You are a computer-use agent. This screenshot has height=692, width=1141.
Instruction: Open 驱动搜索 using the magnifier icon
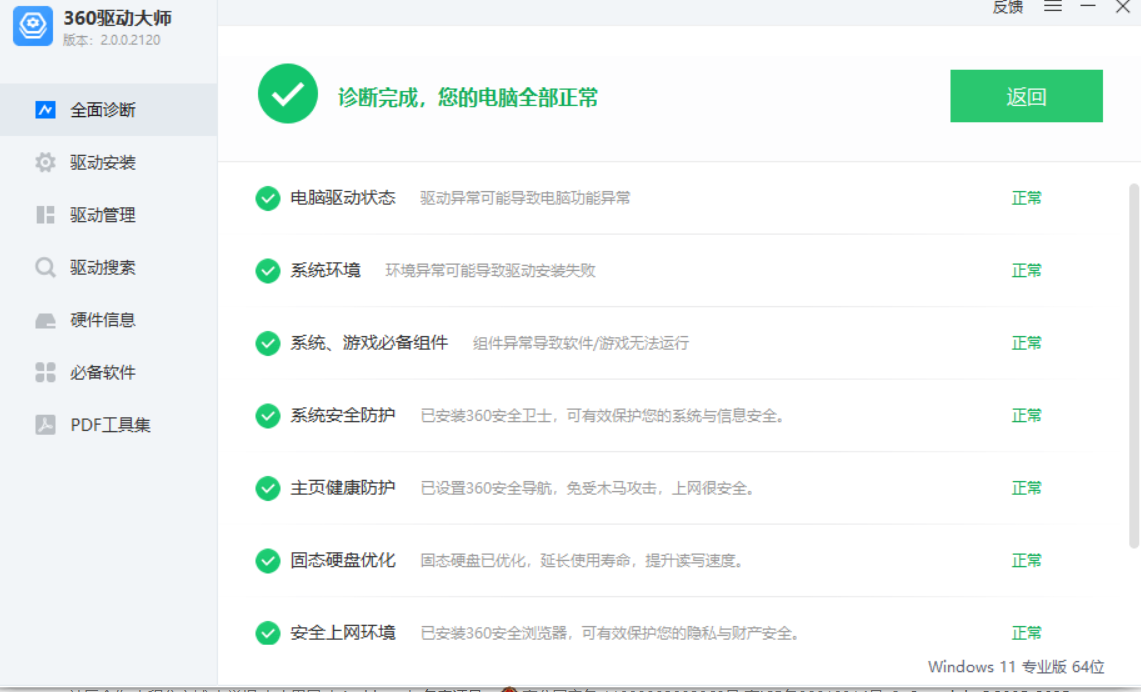tap(44, 267)
